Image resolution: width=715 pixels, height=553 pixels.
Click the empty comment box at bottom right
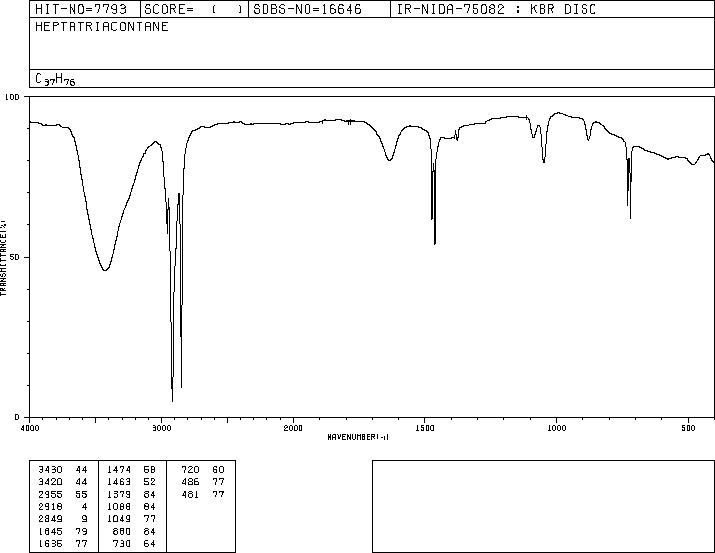544,506
